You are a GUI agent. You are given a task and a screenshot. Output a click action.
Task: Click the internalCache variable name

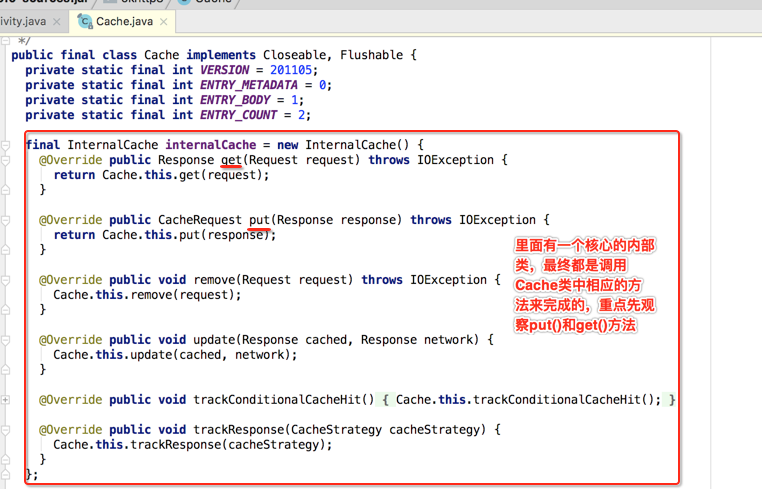click(x=210, y=145)
